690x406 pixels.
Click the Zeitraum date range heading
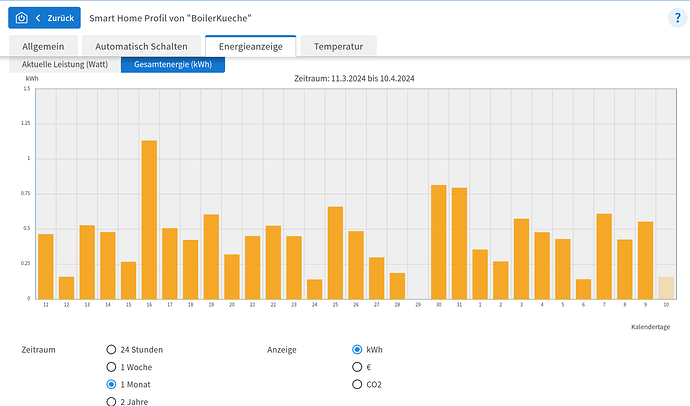(x=354, y=79)
